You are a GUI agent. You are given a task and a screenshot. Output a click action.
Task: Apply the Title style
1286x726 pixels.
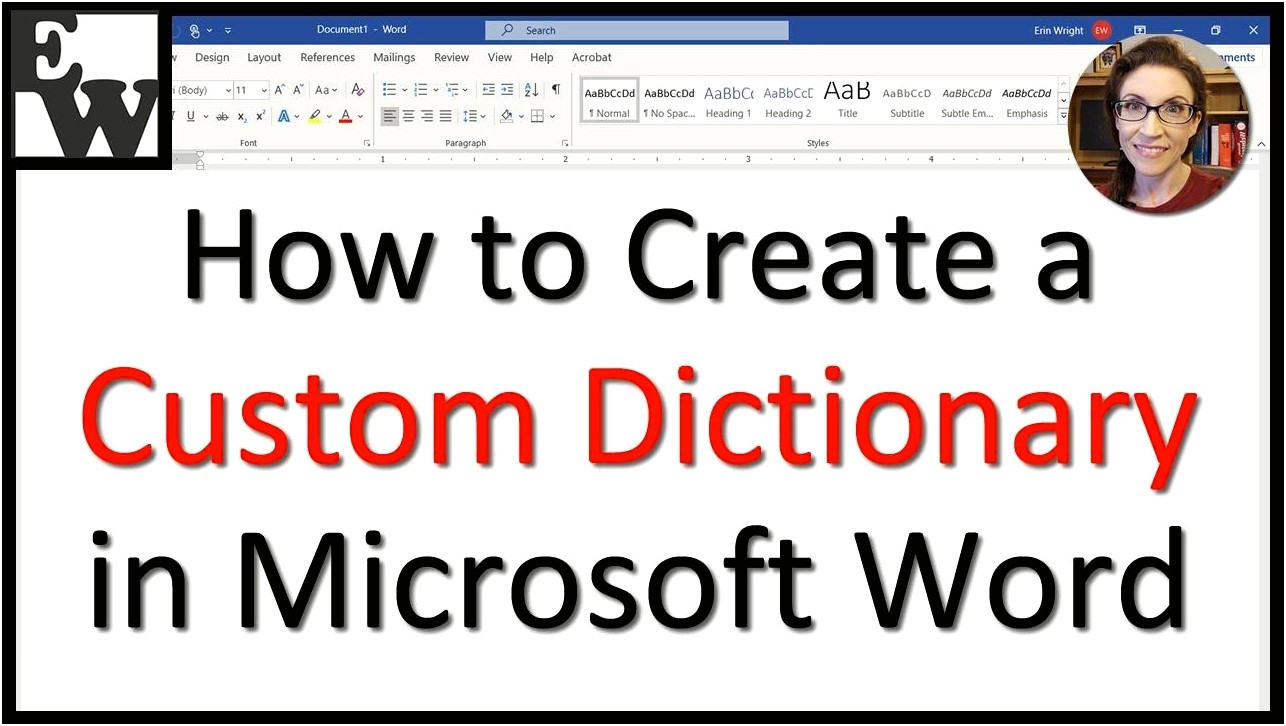coord(848,101)
